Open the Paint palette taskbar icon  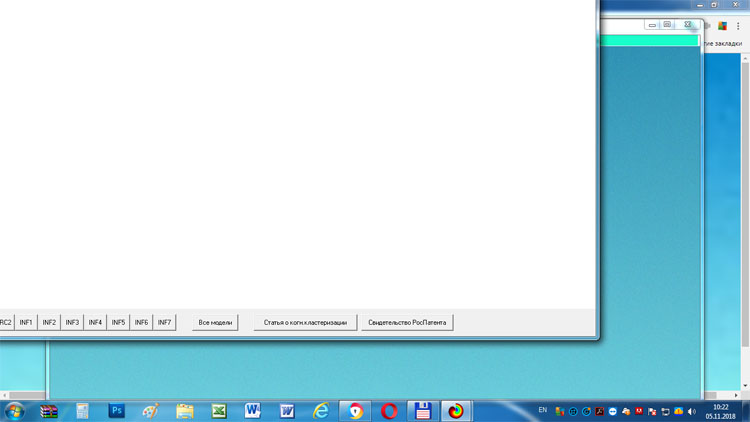151,411
